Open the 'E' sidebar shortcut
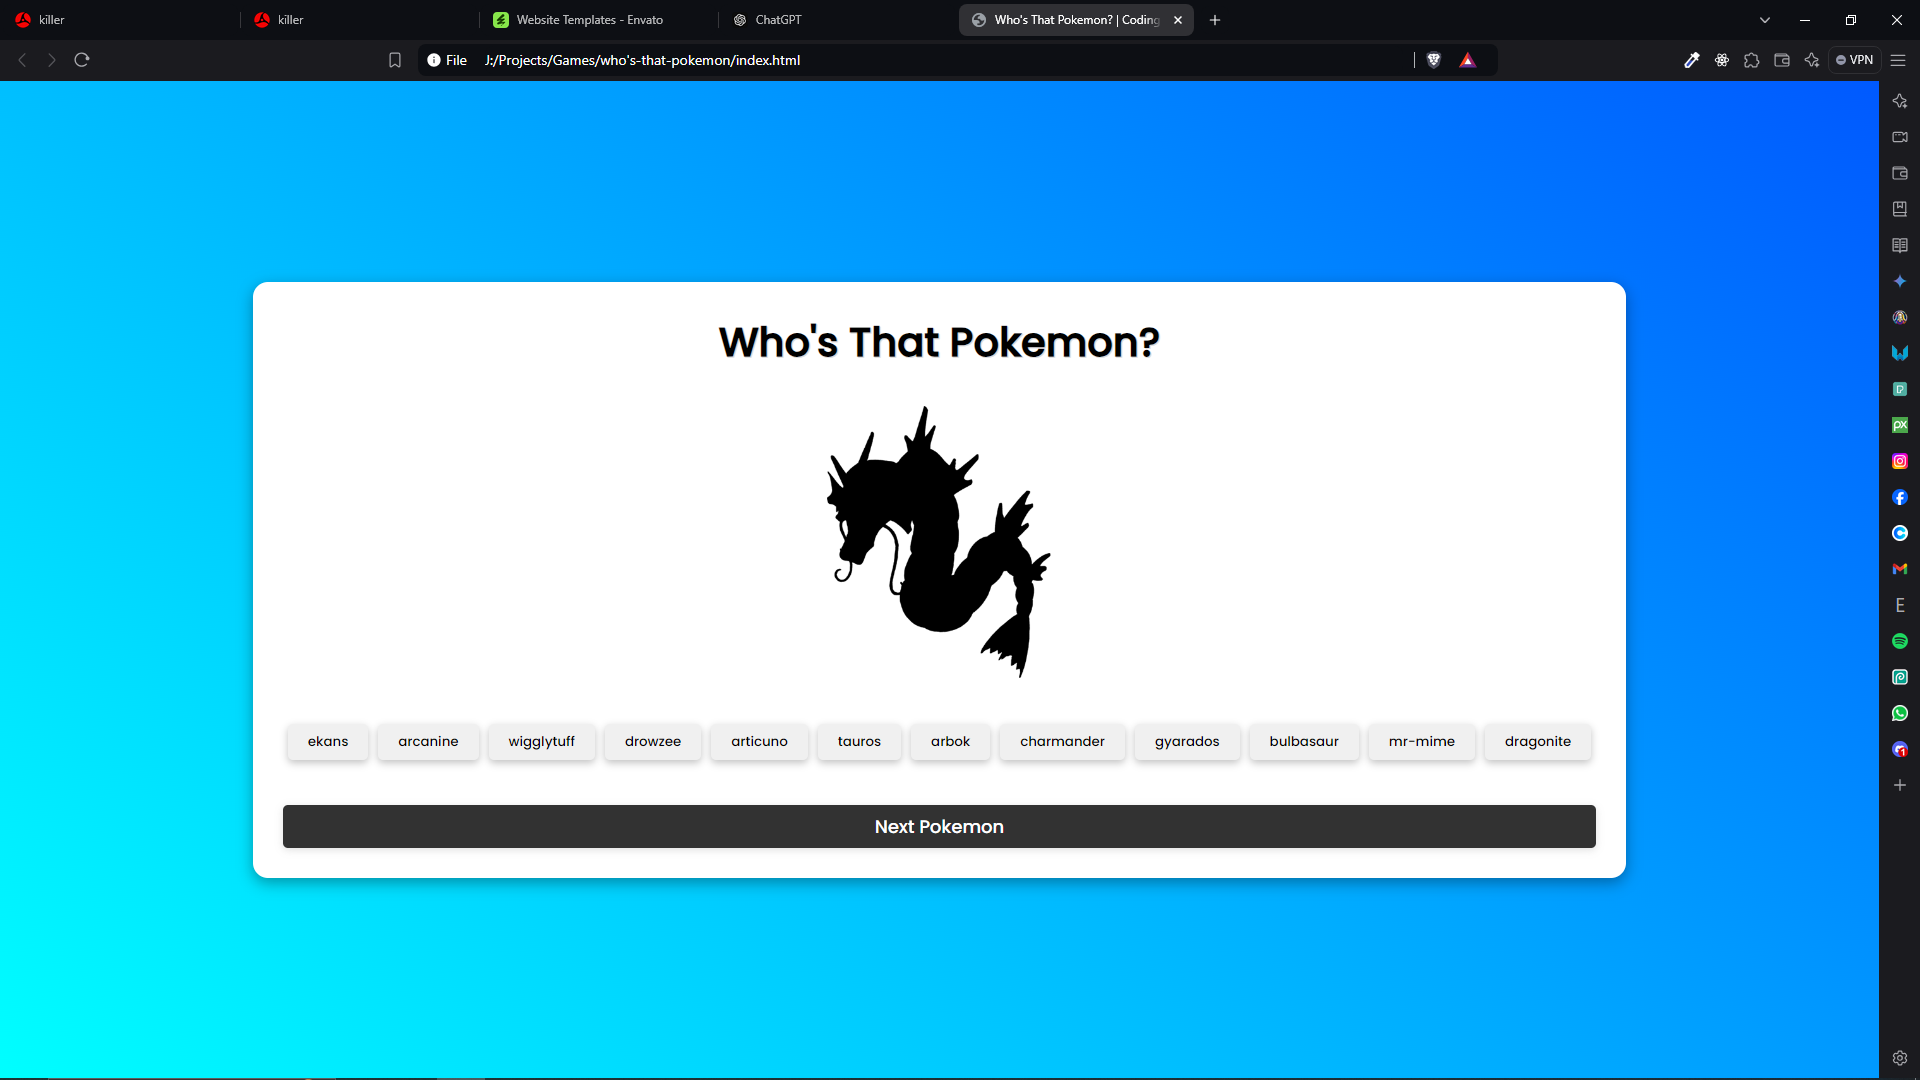This screenshot has height=1080, width=1920. [x=1900, y=605]
